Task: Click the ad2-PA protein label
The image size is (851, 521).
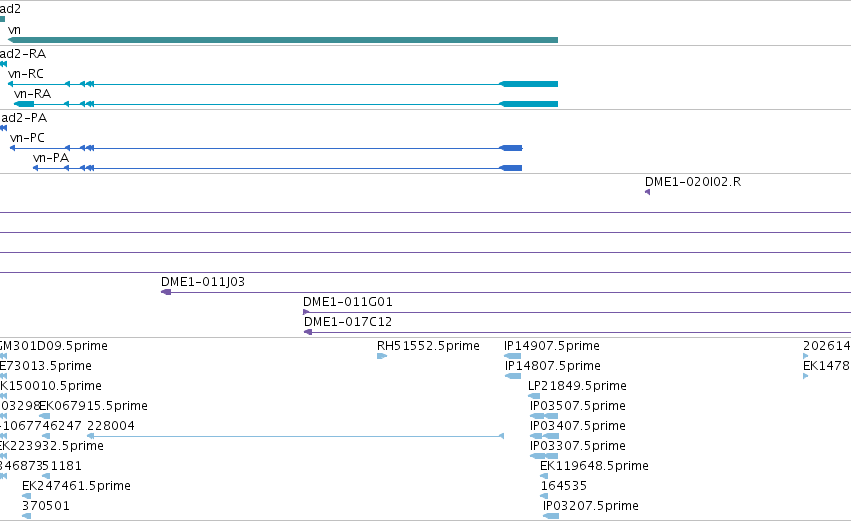Action: 23,118
